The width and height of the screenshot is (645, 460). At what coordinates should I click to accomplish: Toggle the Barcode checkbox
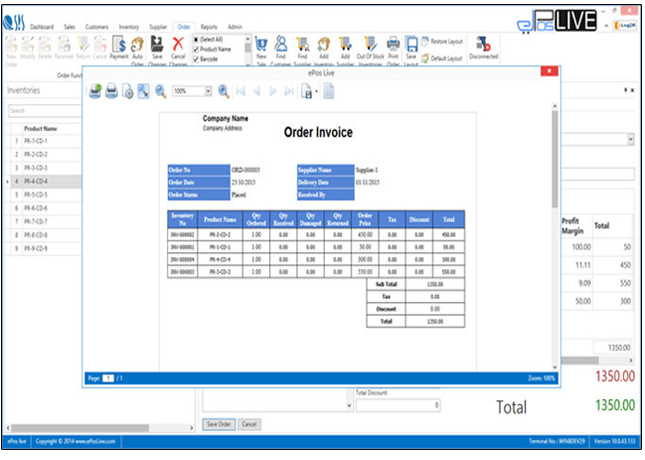tap(195, 59)
